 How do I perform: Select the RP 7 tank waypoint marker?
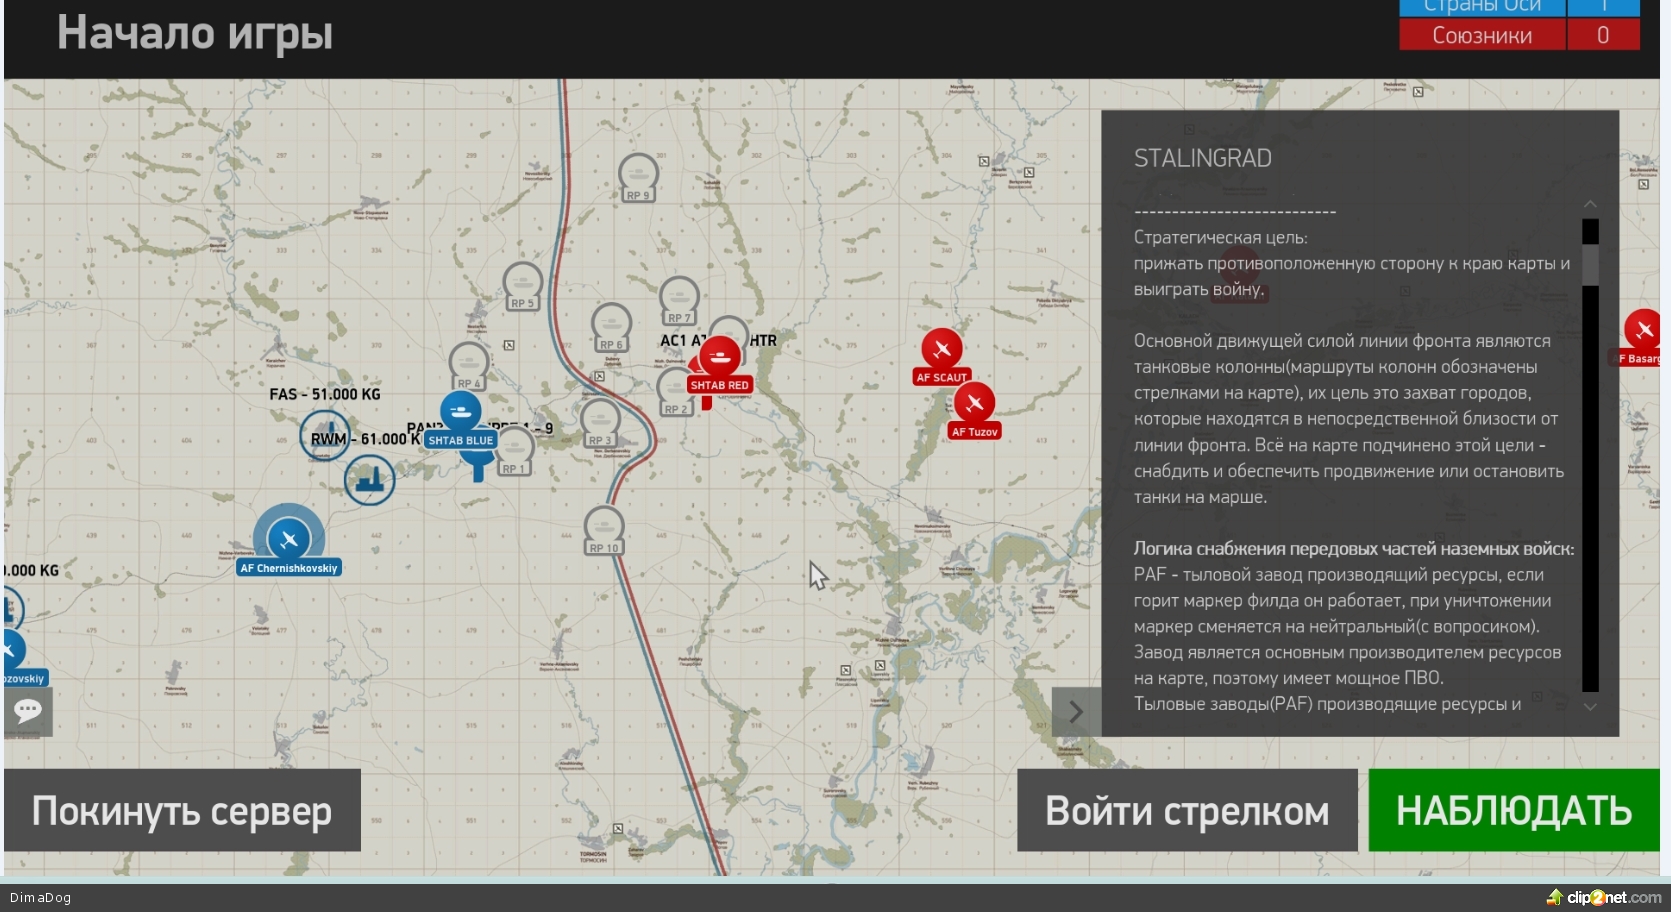[x=680, y=300]
